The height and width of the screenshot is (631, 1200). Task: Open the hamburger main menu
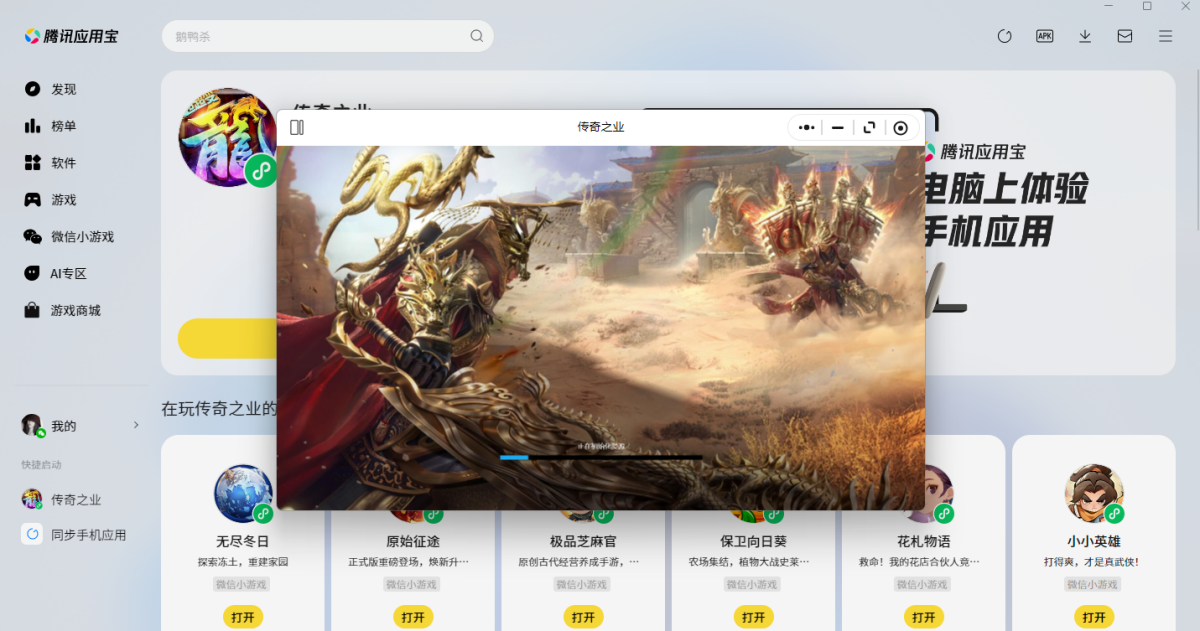1165,36
